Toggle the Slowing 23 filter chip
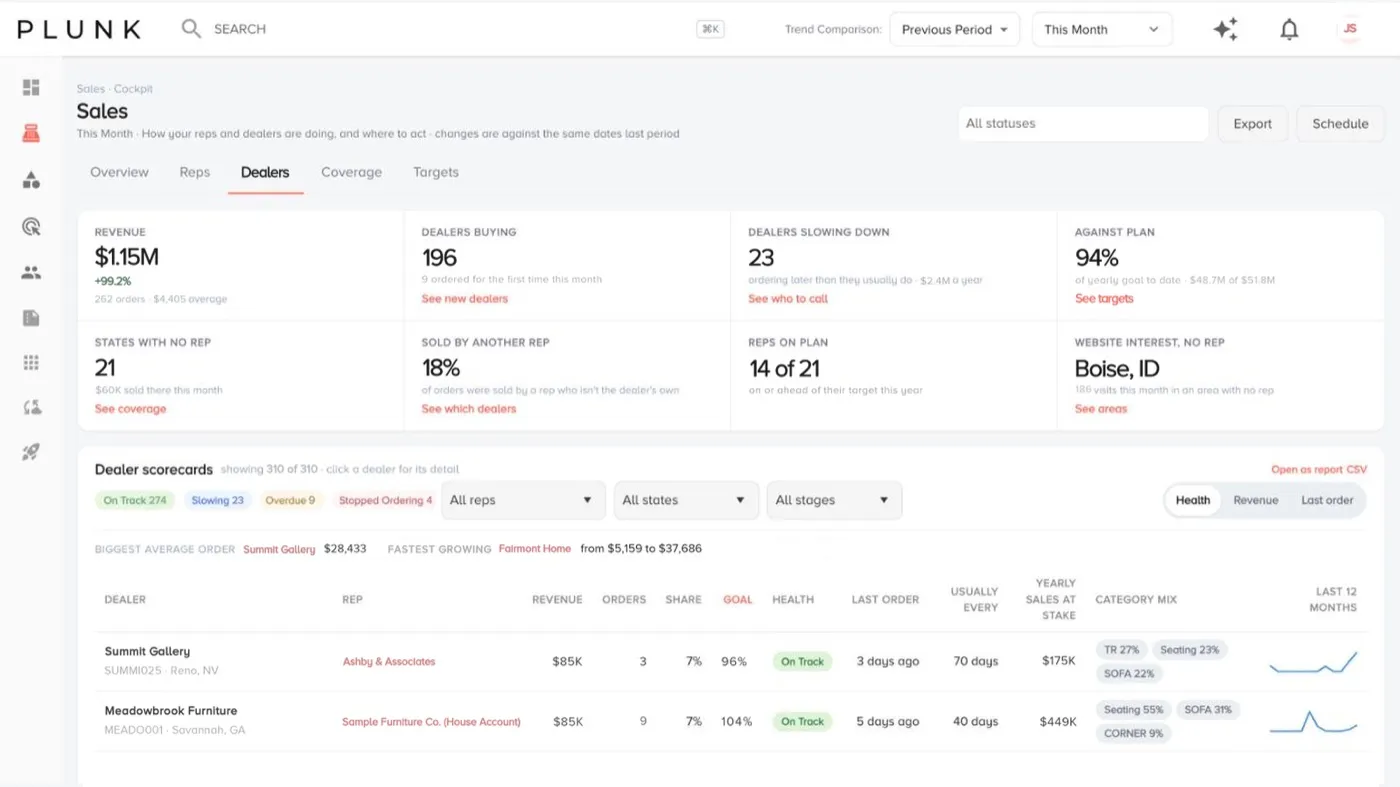This screenshot has width=1400, height=787. [217, 500]
